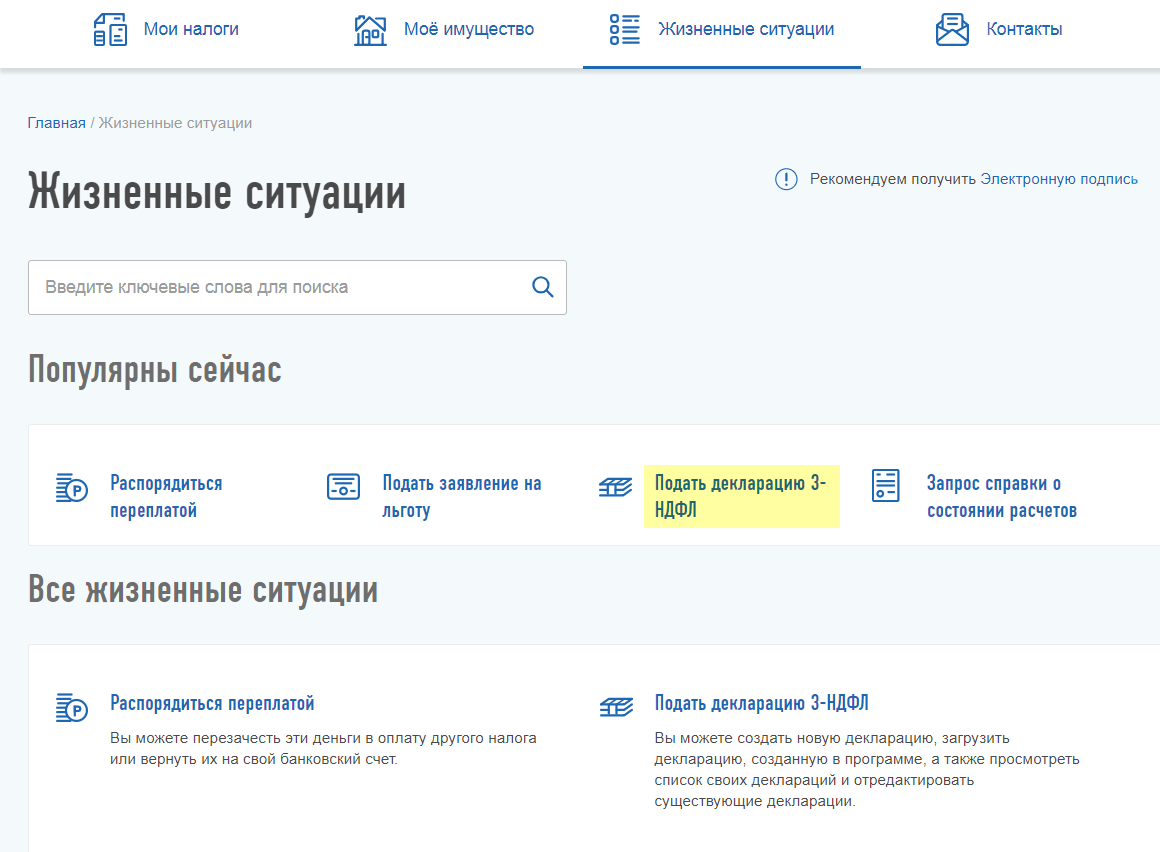Open Подать декларацию 3-НДФЛ in all situations list
The width and height of the screenshot is (1160, 852).
(761, 703)
